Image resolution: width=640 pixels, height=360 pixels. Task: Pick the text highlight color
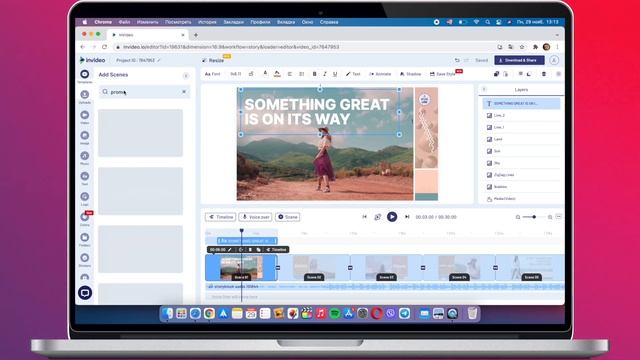click(277, 74)
